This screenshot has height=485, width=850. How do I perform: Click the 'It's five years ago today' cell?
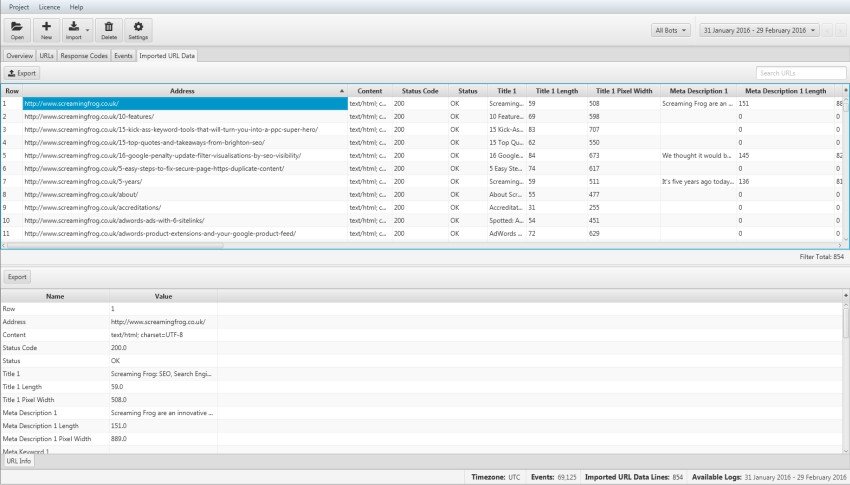(698, 182)
